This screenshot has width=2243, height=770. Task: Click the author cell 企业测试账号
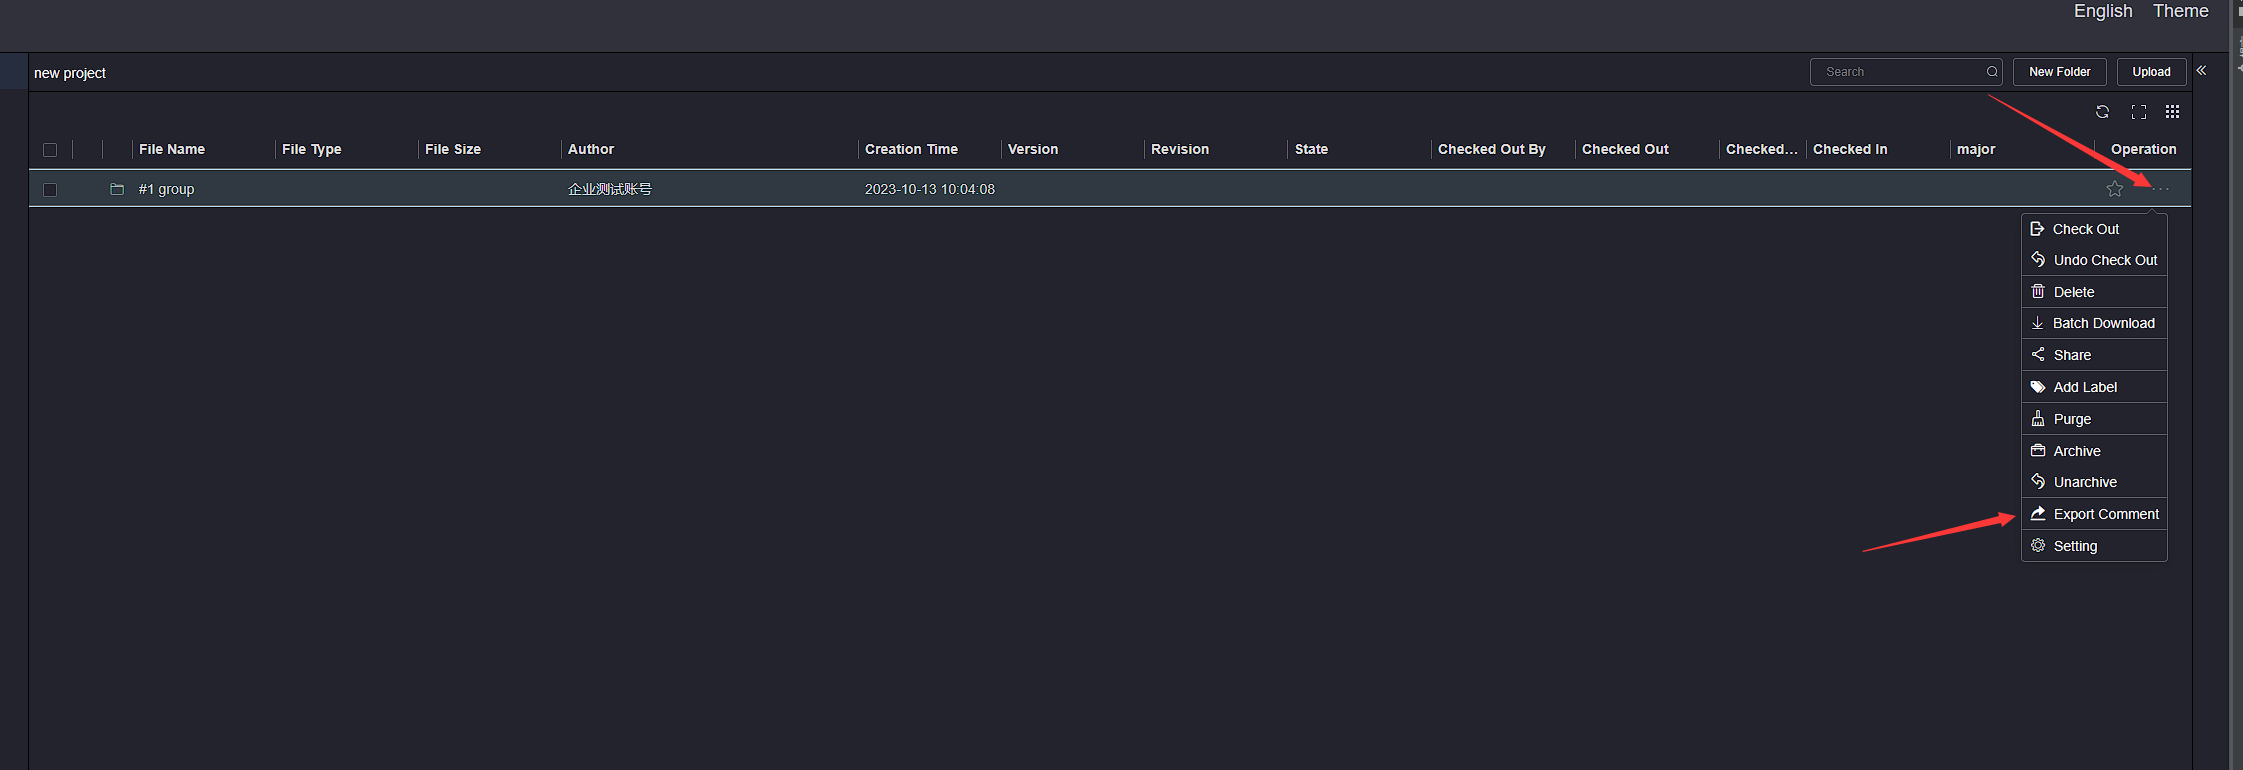(610, 189)
